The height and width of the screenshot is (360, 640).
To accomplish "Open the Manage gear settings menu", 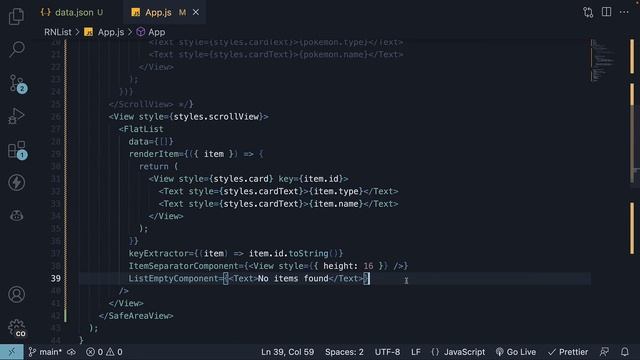I will click(17, 328).
